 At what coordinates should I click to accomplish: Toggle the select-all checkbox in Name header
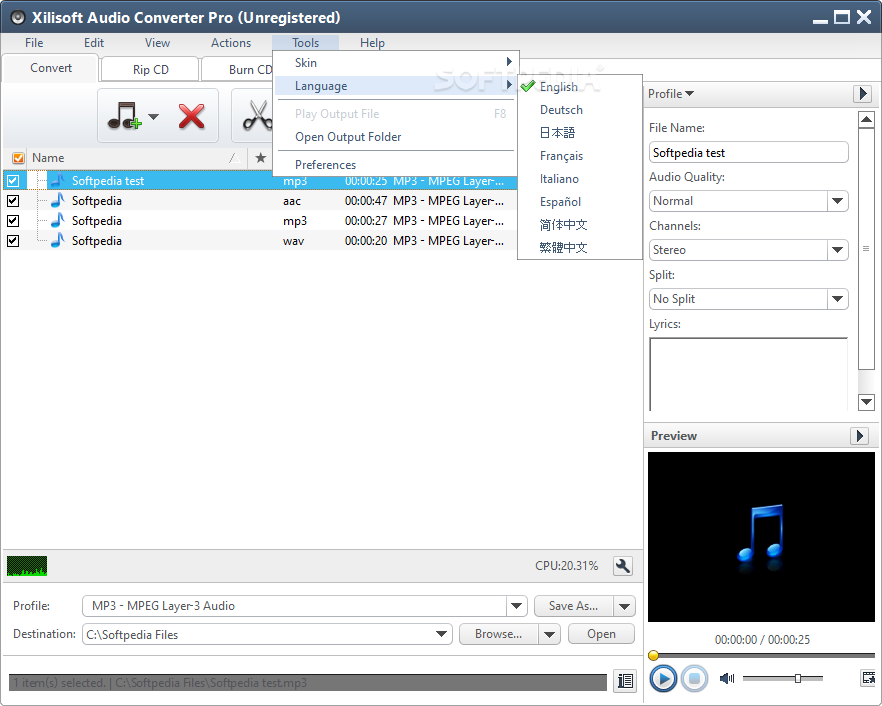pos(19,158)
